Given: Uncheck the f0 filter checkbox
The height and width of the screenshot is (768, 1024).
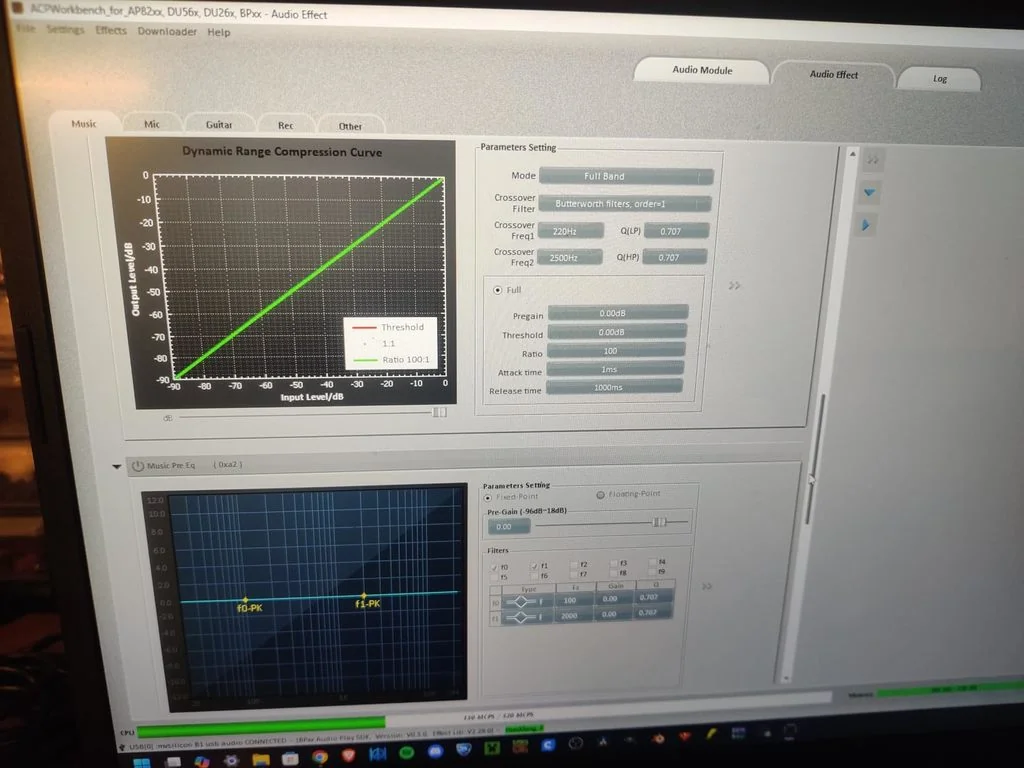Looking at the screenshot, I should coord(494,567).
